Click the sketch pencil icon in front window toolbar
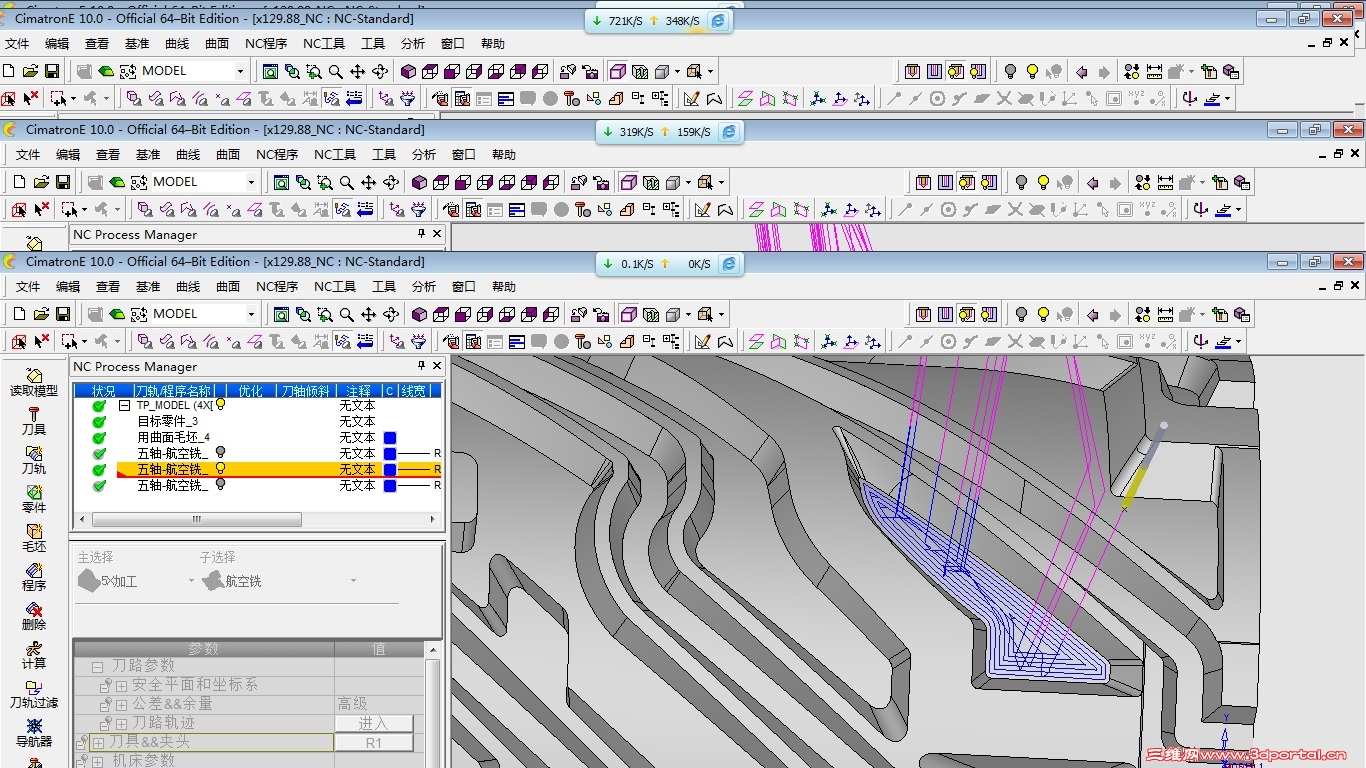This screenshot has height=768, width=1366. coord(703,341)
